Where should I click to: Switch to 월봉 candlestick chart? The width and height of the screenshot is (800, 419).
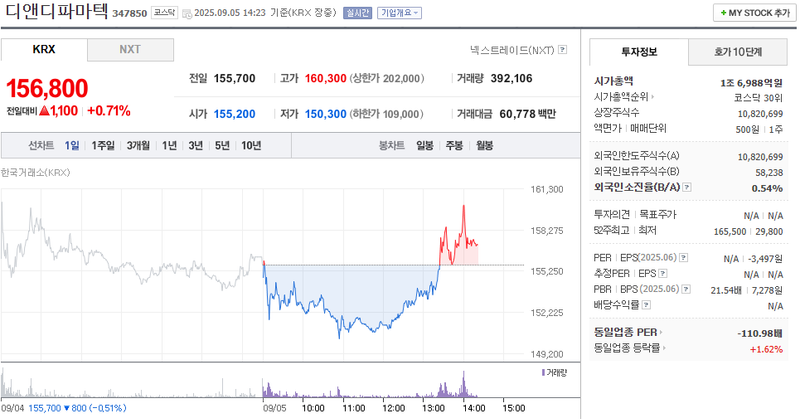[484, 145]
